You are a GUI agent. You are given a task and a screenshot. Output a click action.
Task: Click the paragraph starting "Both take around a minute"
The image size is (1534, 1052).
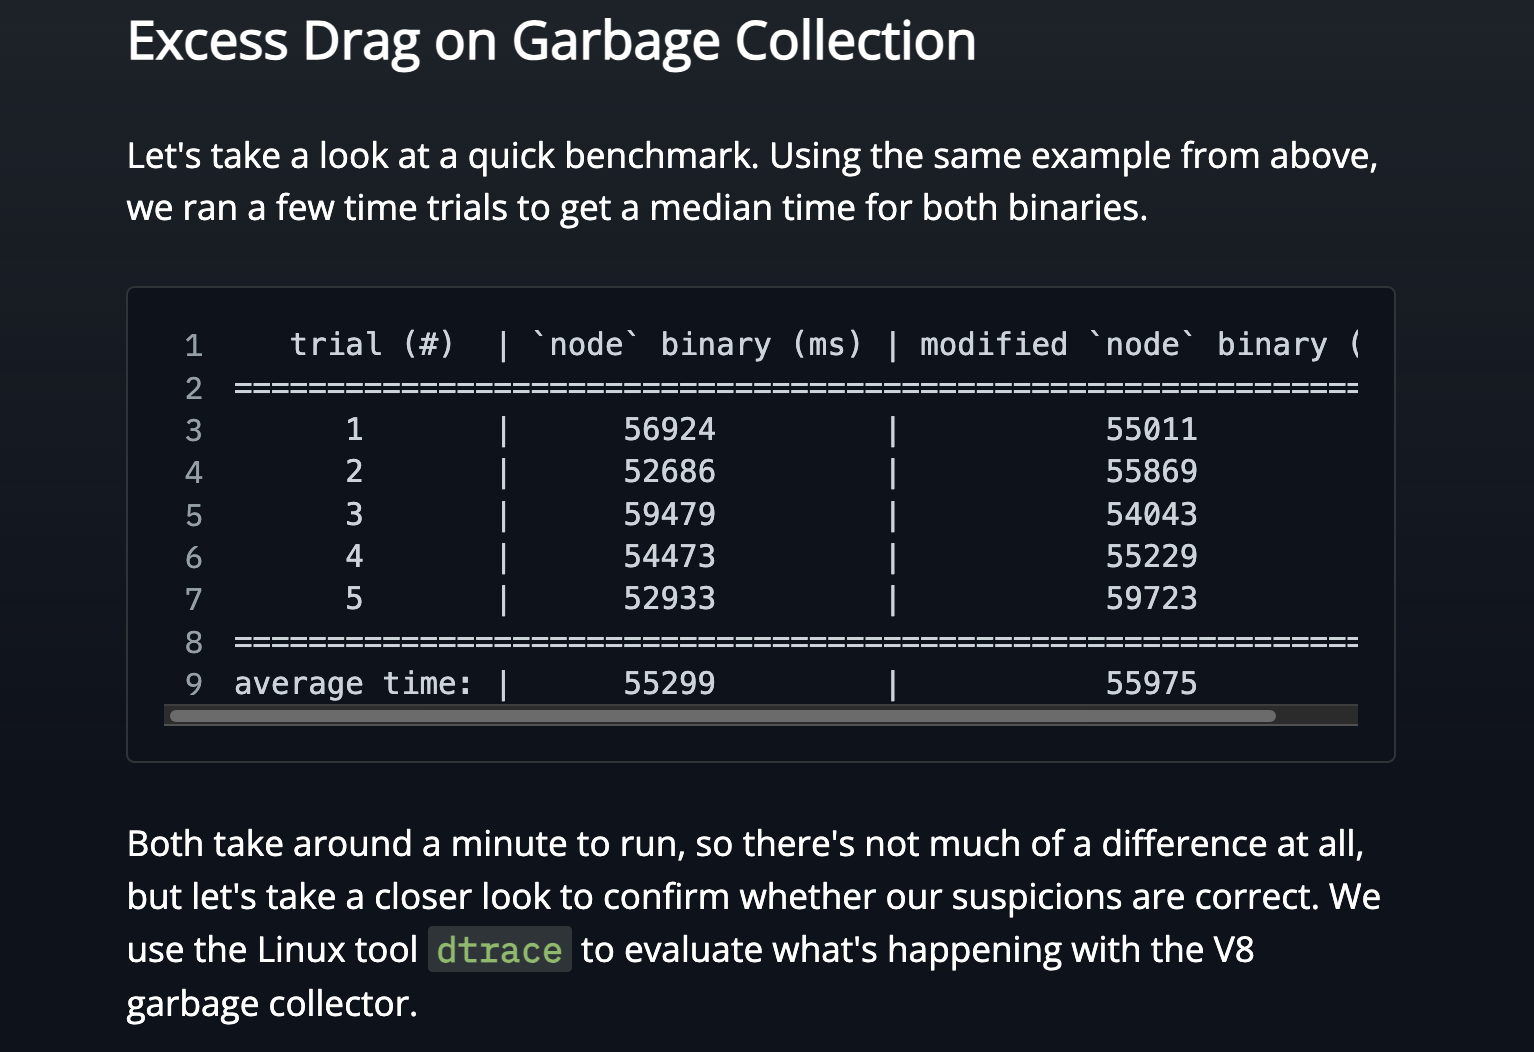click(752, 923)
